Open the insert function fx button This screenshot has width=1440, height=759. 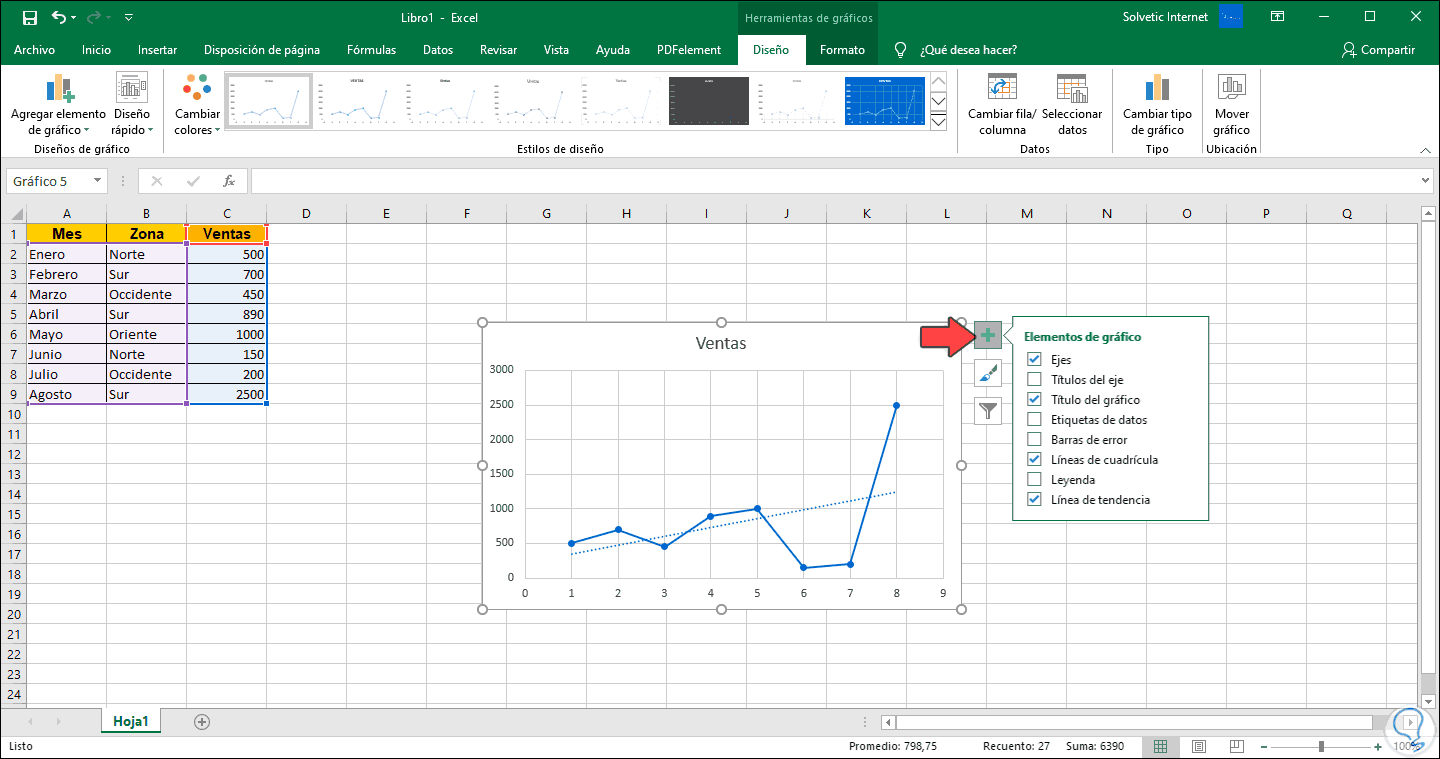pyautogui.click(x=229, y=181)
